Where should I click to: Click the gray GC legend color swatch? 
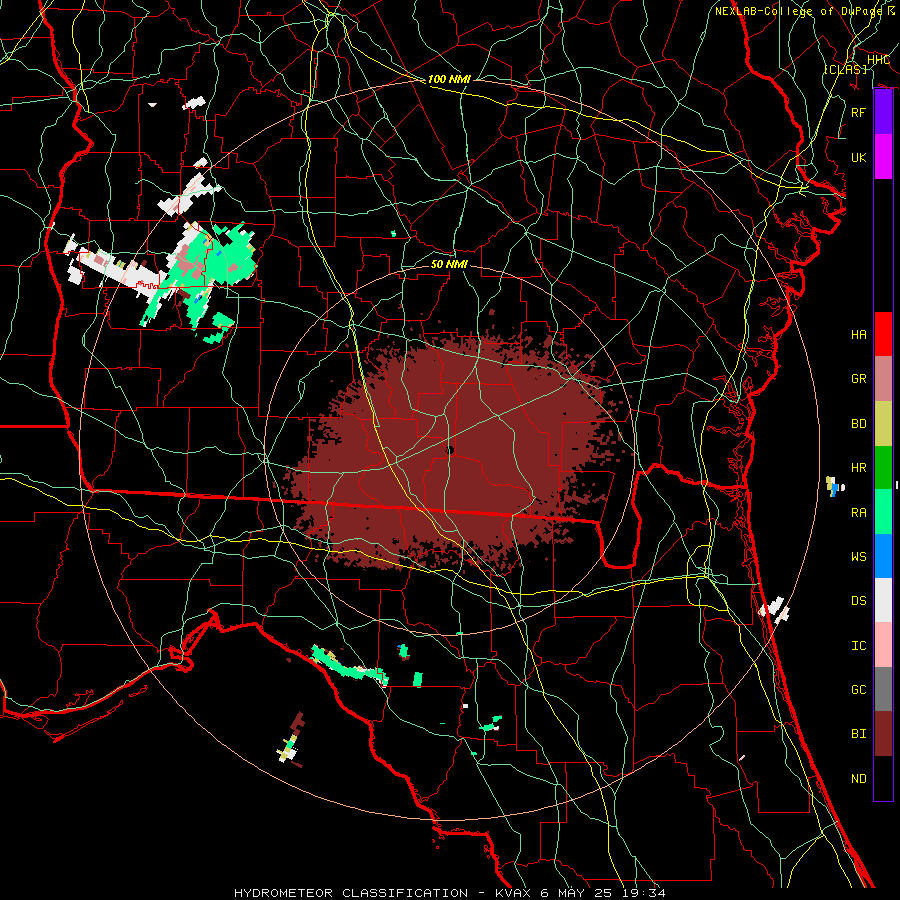(x=883, y=689)
